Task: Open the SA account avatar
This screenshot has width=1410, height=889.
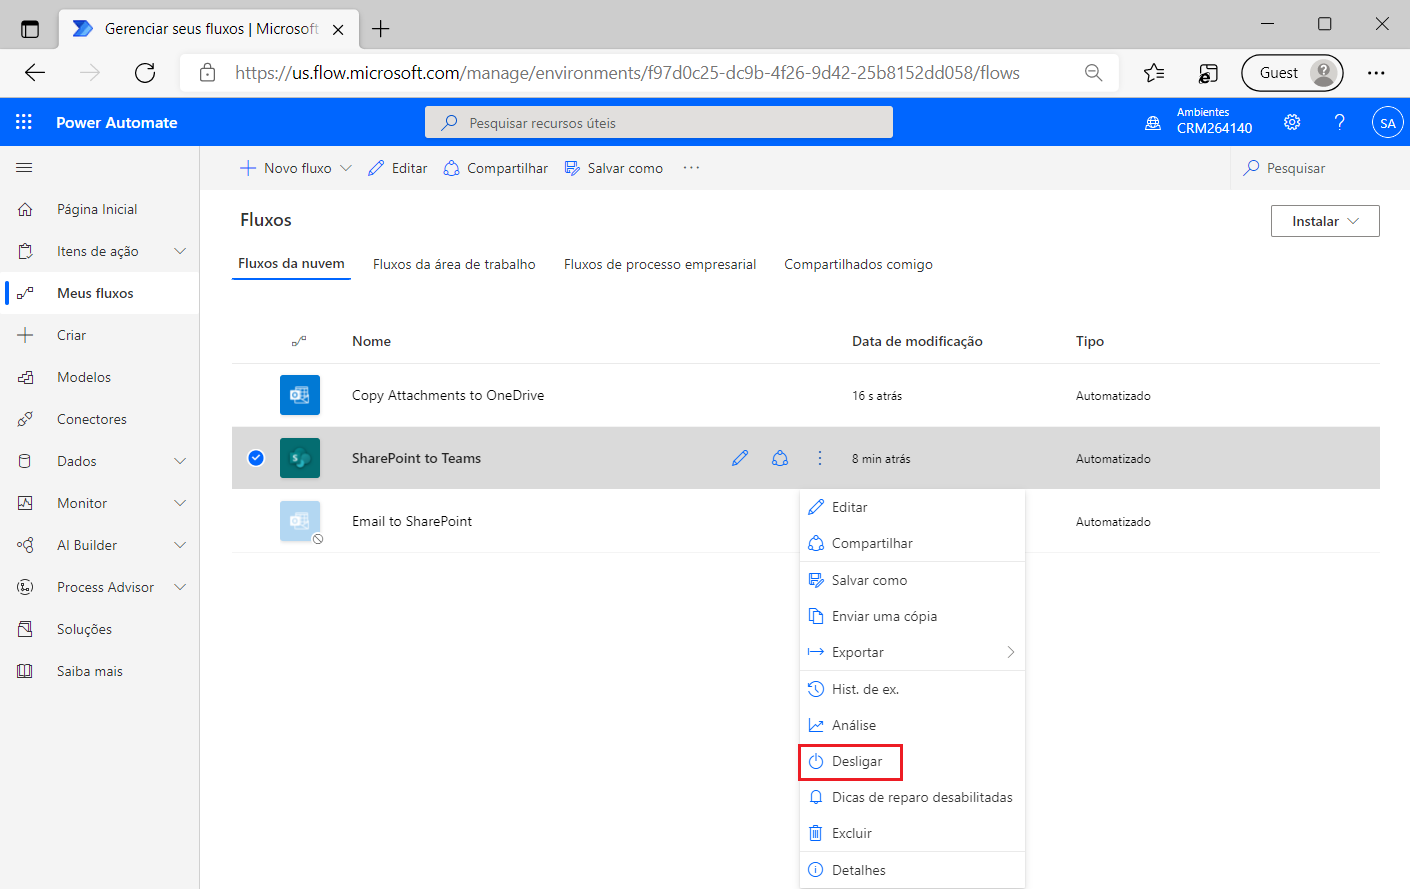Action: pos(1387,123)
